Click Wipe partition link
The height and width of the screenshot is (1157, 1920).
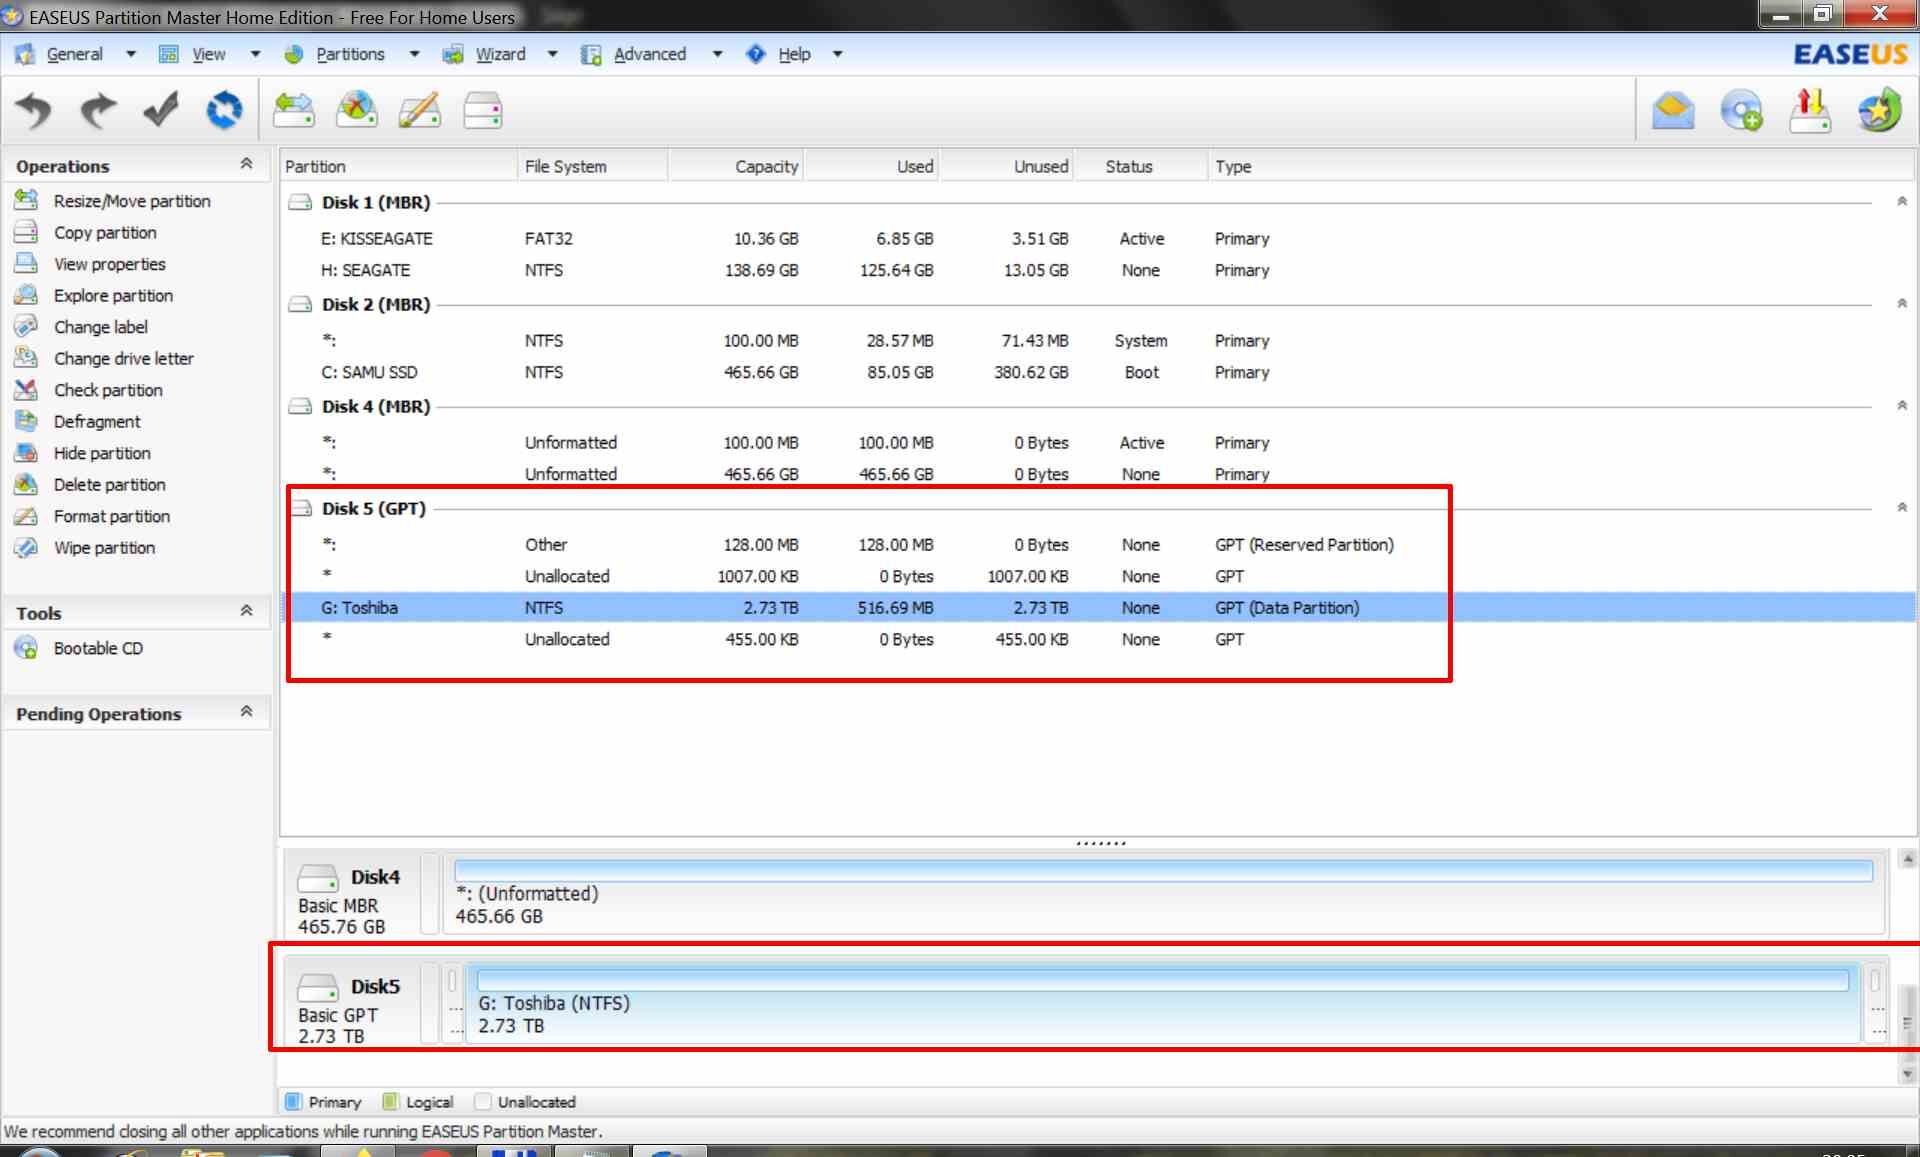click(x=104, y=547)
